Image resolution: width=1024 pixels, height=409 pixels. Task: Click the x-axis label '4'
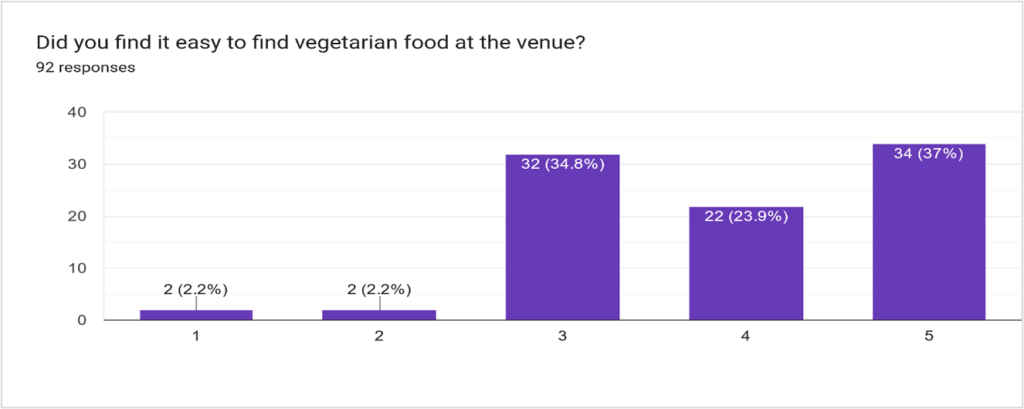point(746,337)
